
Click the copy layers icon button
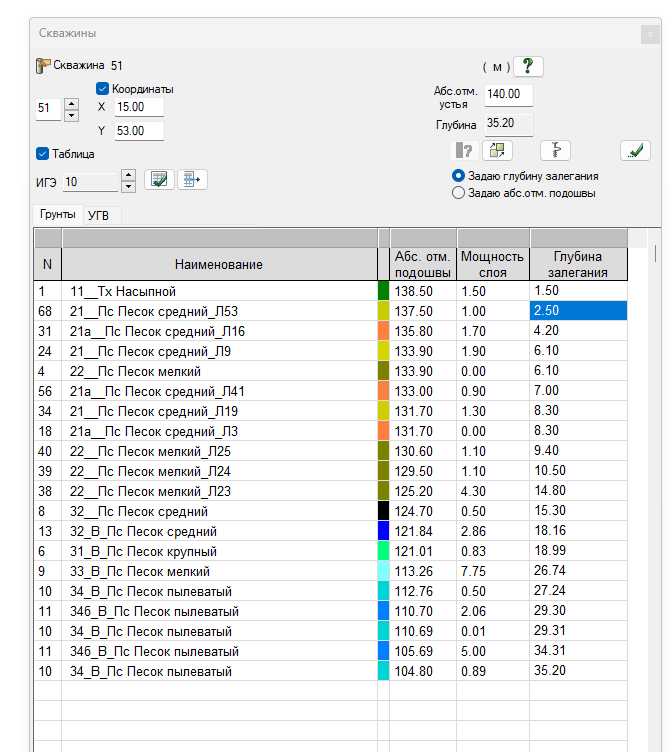(497, 151)
